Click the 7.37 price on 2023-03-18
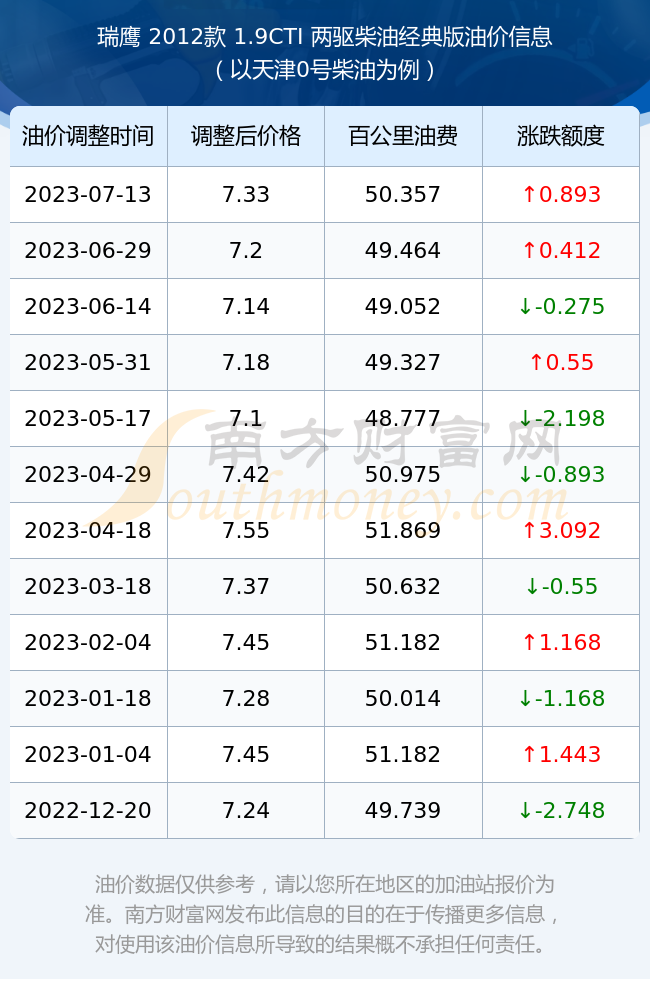The image size is (650, 1000). 246,587
